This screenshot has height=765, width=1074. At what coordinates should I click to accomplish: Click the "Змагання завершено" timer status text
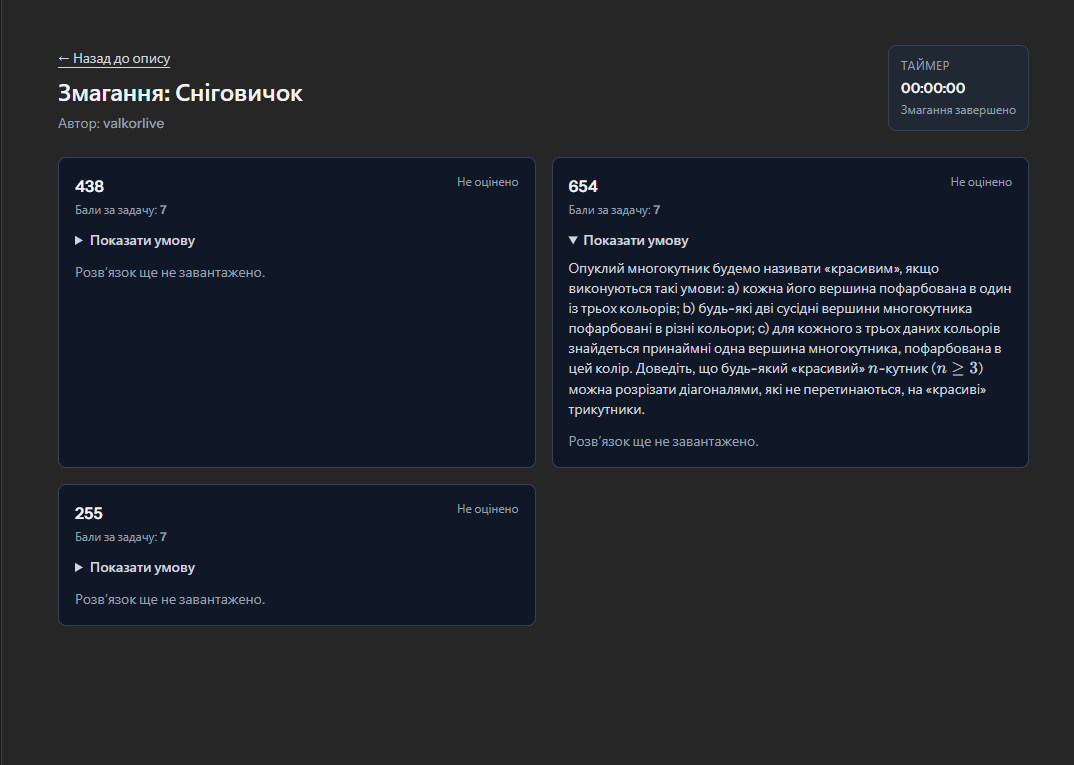click(x=957, y=111)
